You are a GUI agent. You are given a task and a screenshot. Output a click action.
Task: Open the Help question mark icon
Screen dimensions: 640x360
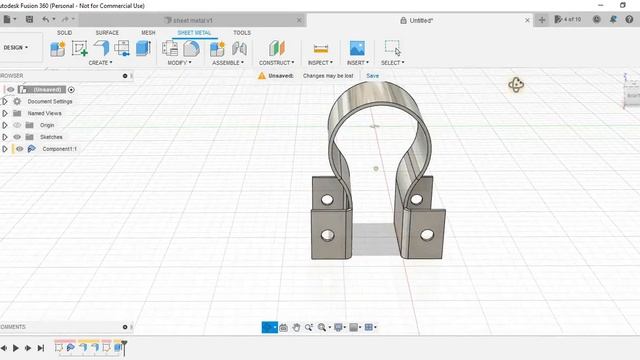coord(629,19)
